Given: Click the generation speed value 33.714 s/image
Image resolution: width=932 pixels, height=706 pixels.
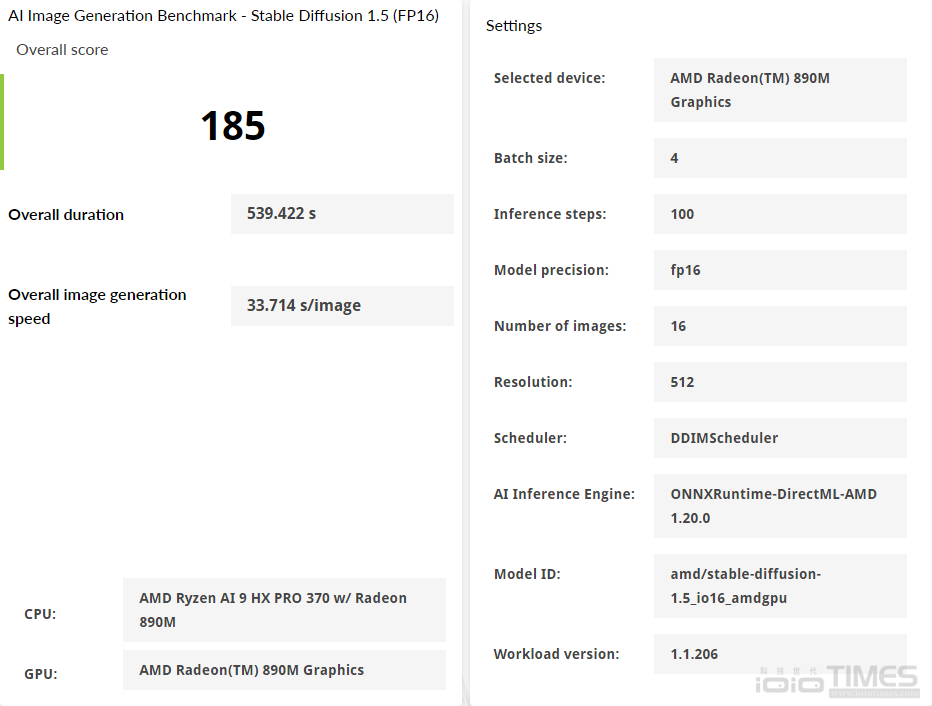Looking at the screenshot, I should [342, 306].
